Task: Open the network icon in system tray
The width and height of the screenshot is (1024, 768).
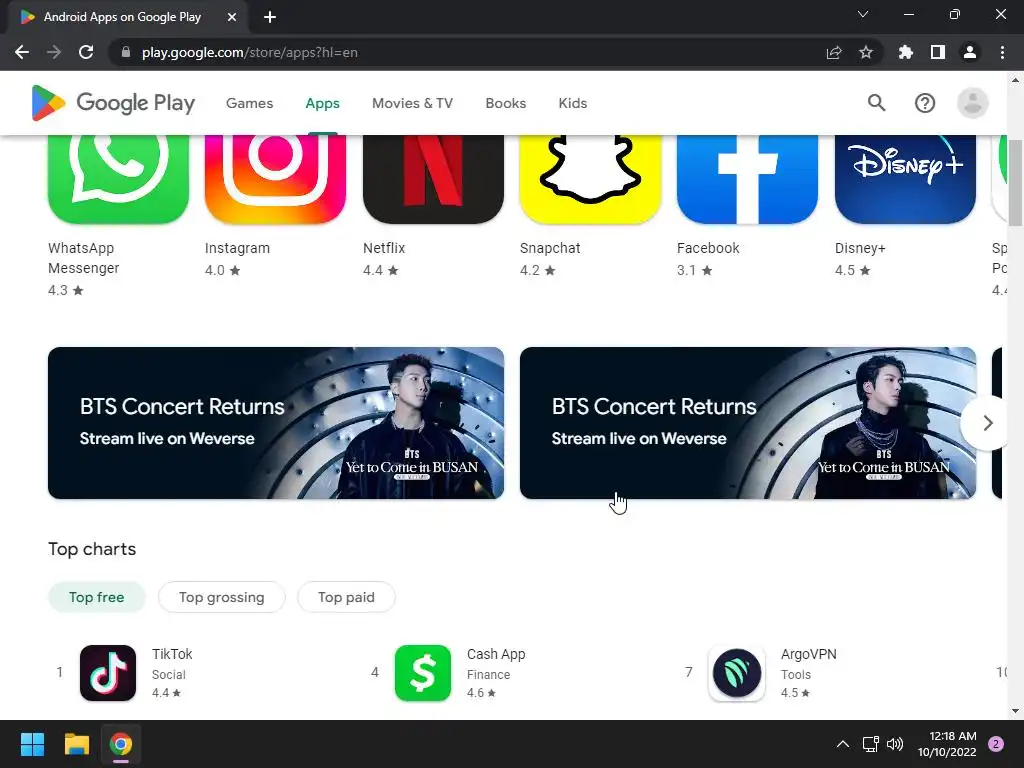Action: click(871, 744)
